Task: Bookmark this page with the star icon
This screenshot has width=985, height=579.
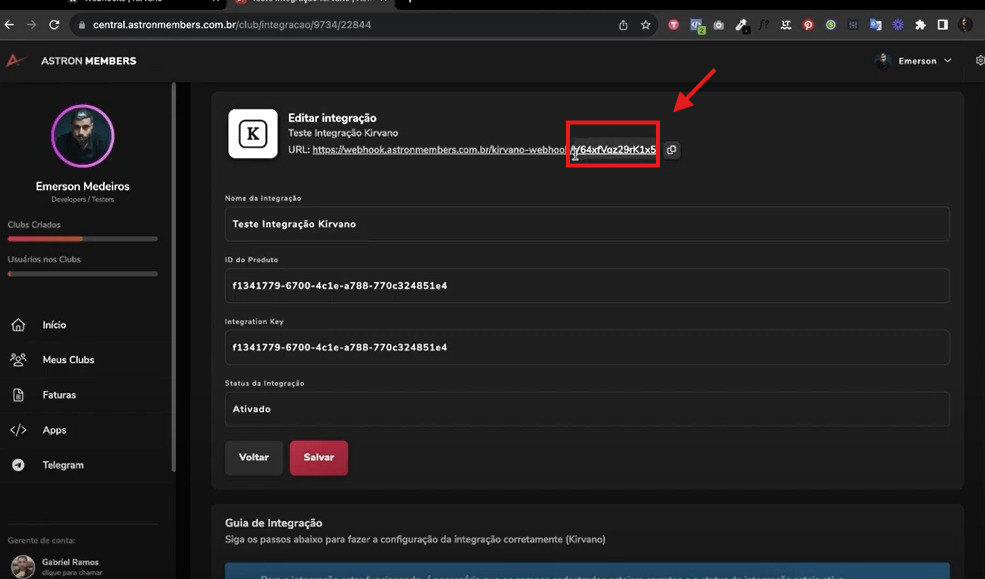Action: tap(646, 25)
